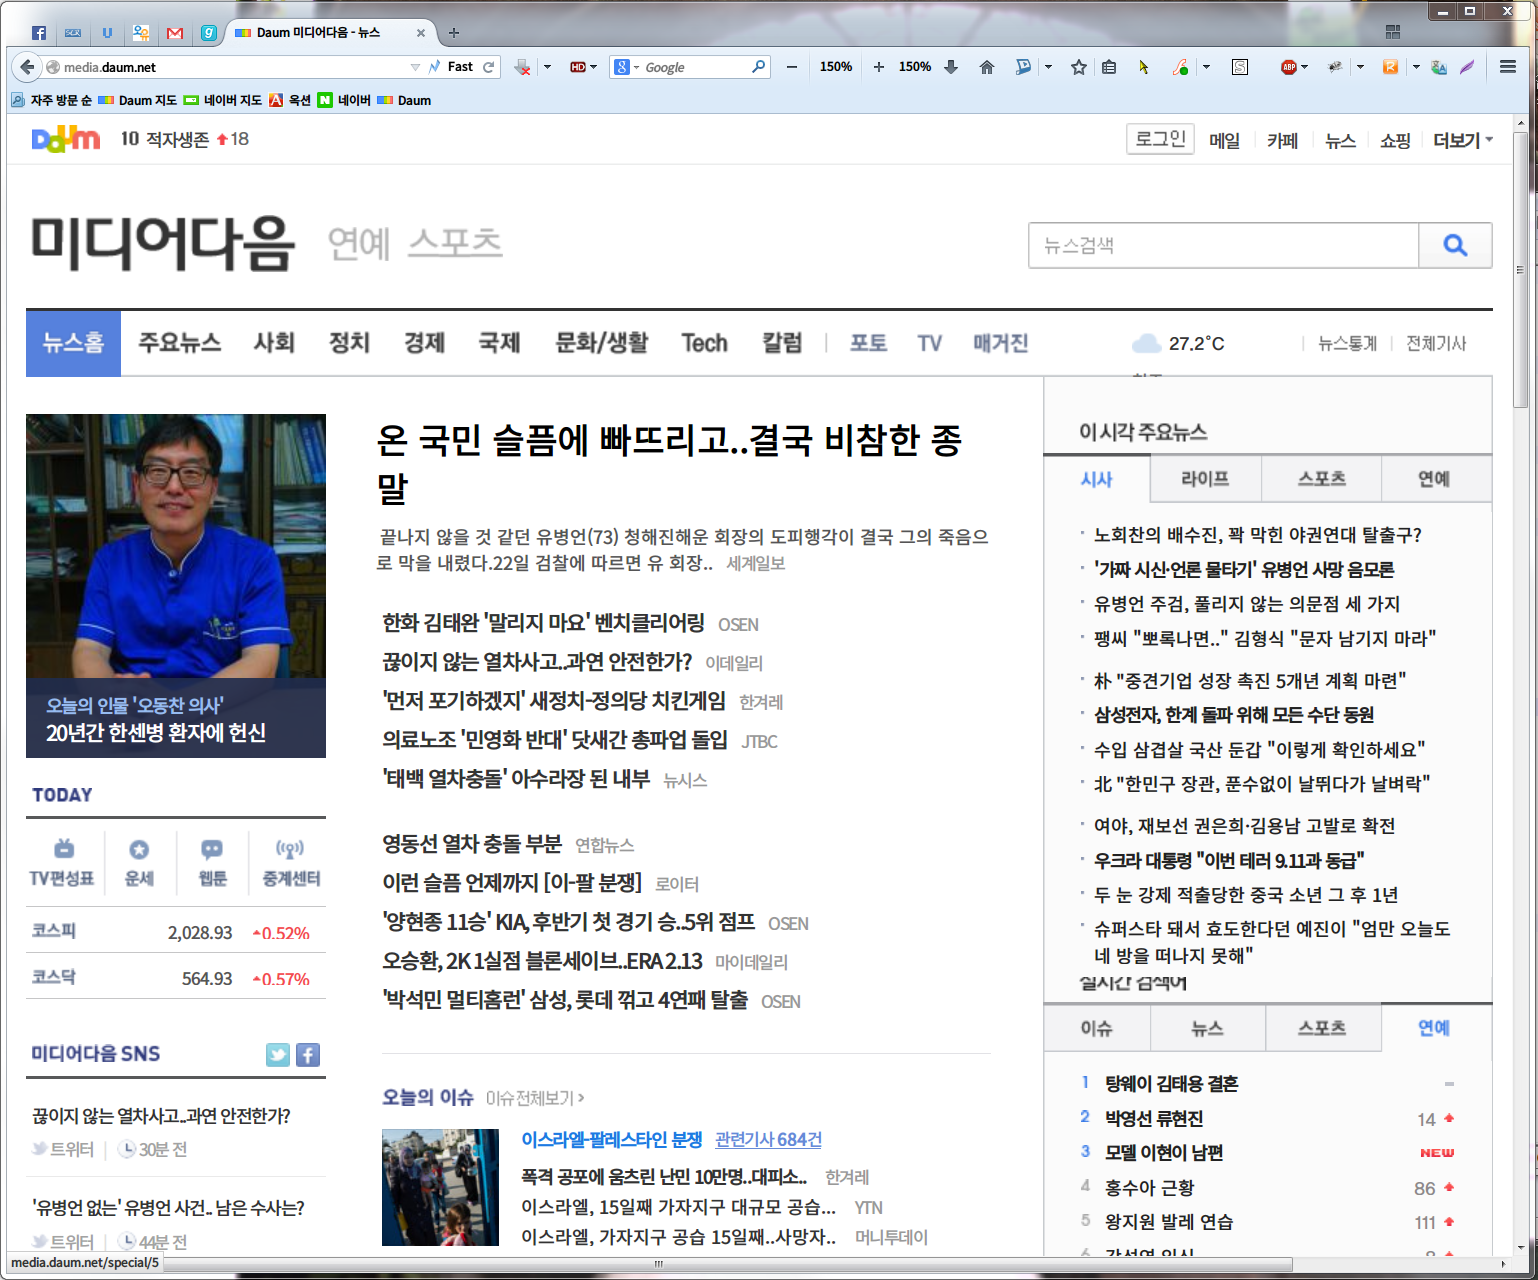Open the MediaDaum Twitter icon

tap(278, 1055)
